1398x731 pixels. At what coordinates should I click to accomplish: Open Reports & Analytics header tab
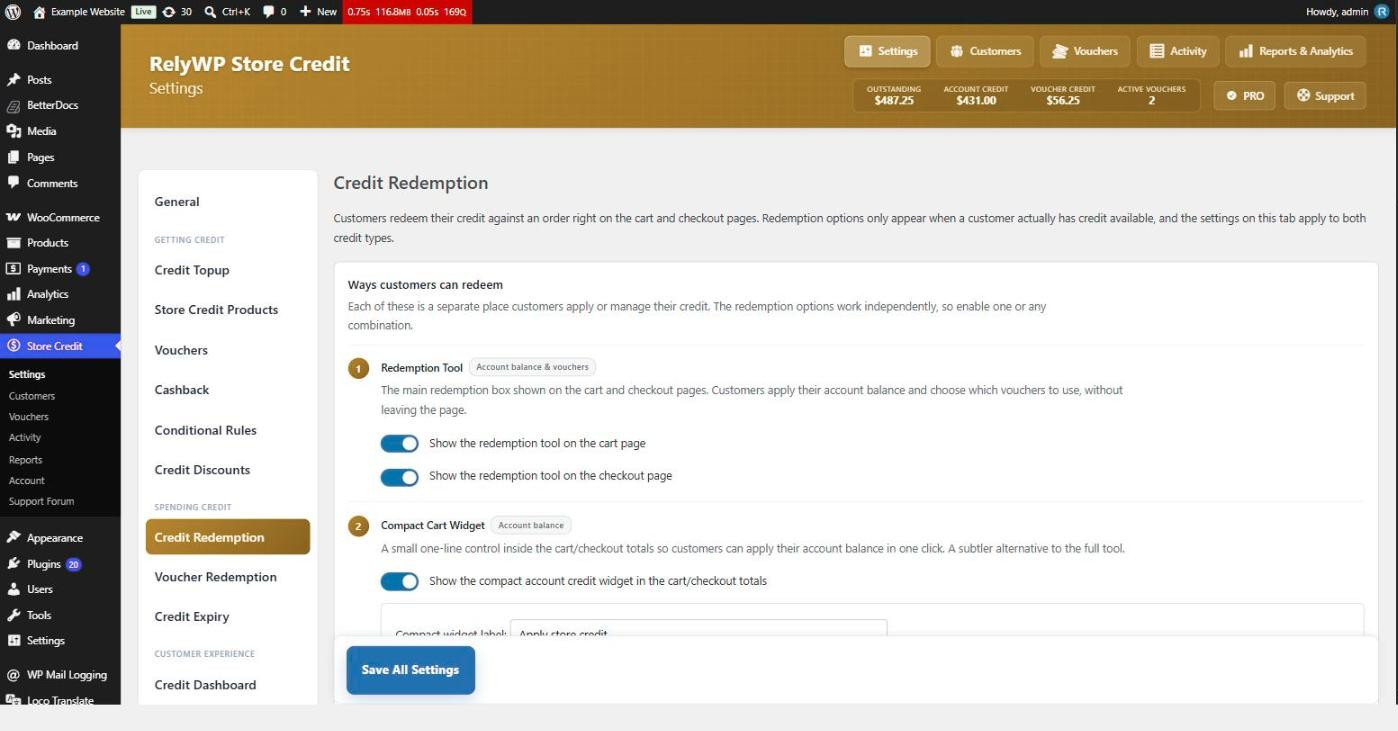point(1295,51)
